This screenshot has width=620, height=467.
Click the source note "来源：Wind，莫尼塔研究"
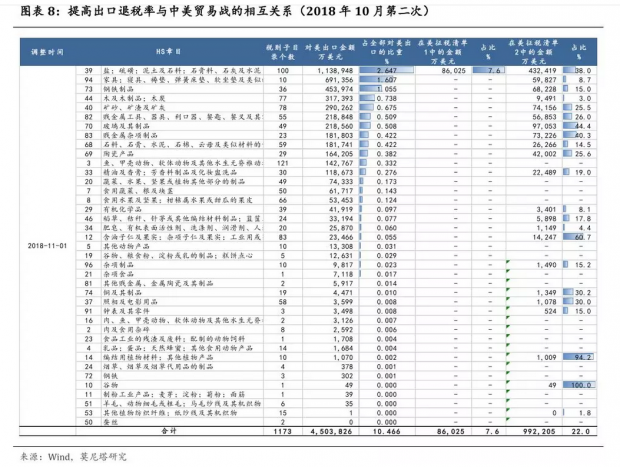click(x=74, y=457)
